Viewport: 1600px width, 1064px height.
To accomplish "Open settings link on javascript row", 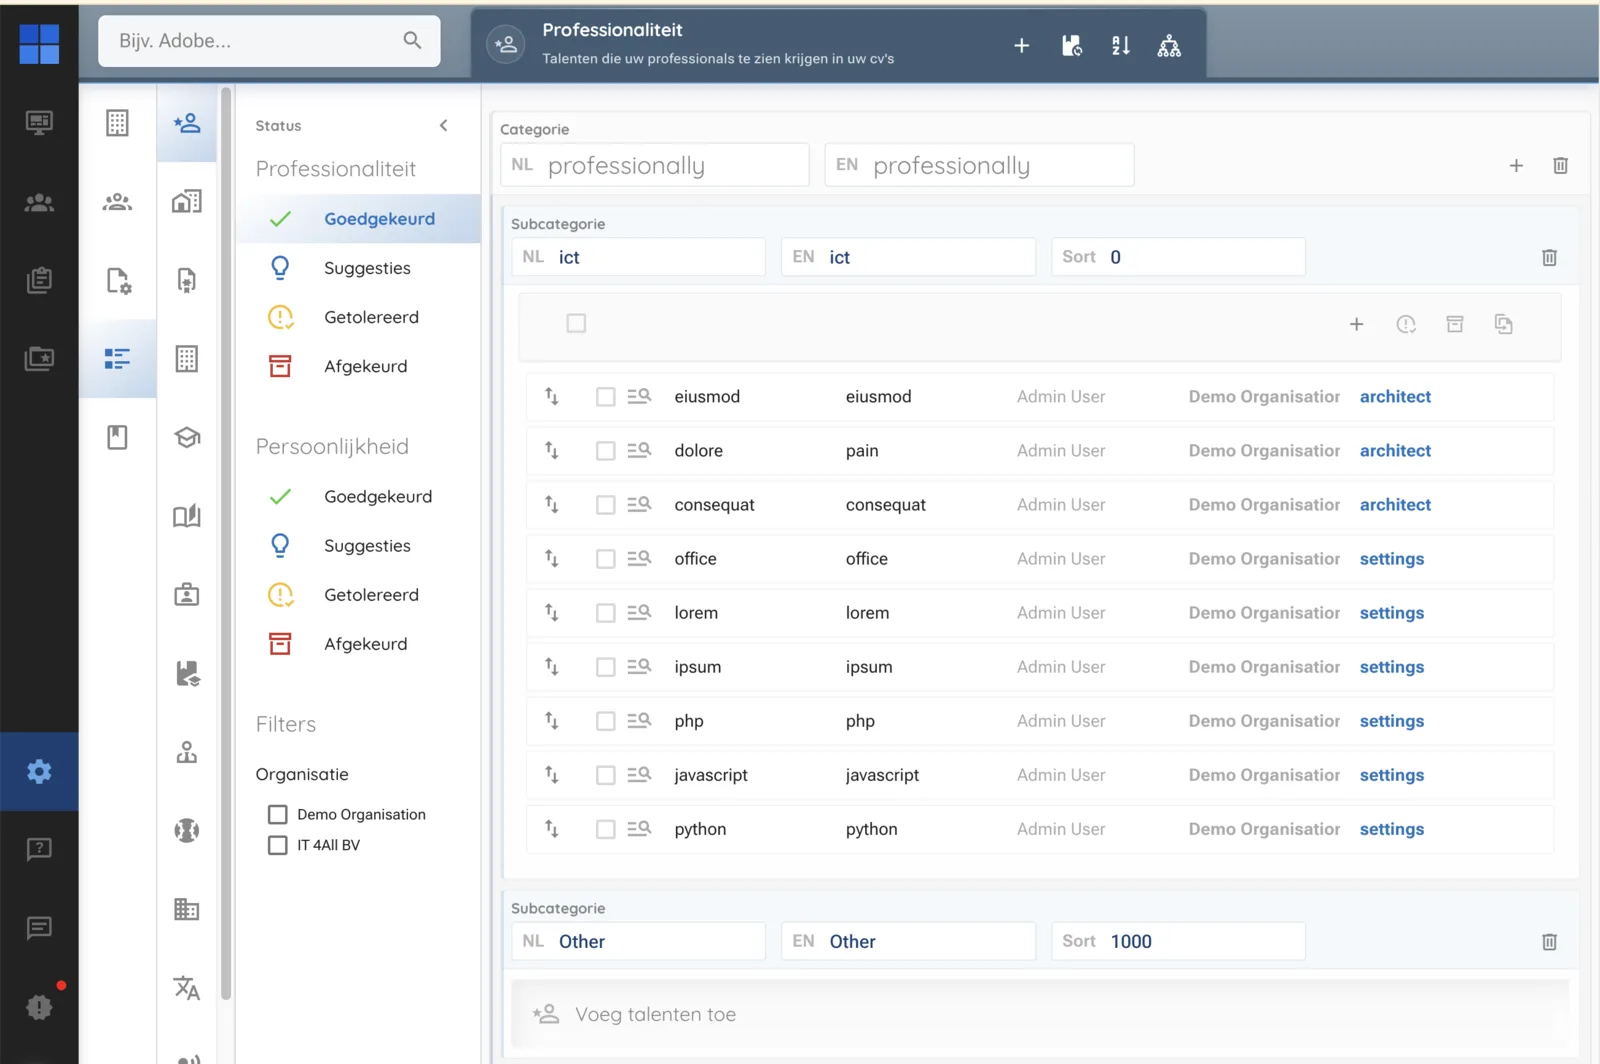I will [x=1392, y=774].
